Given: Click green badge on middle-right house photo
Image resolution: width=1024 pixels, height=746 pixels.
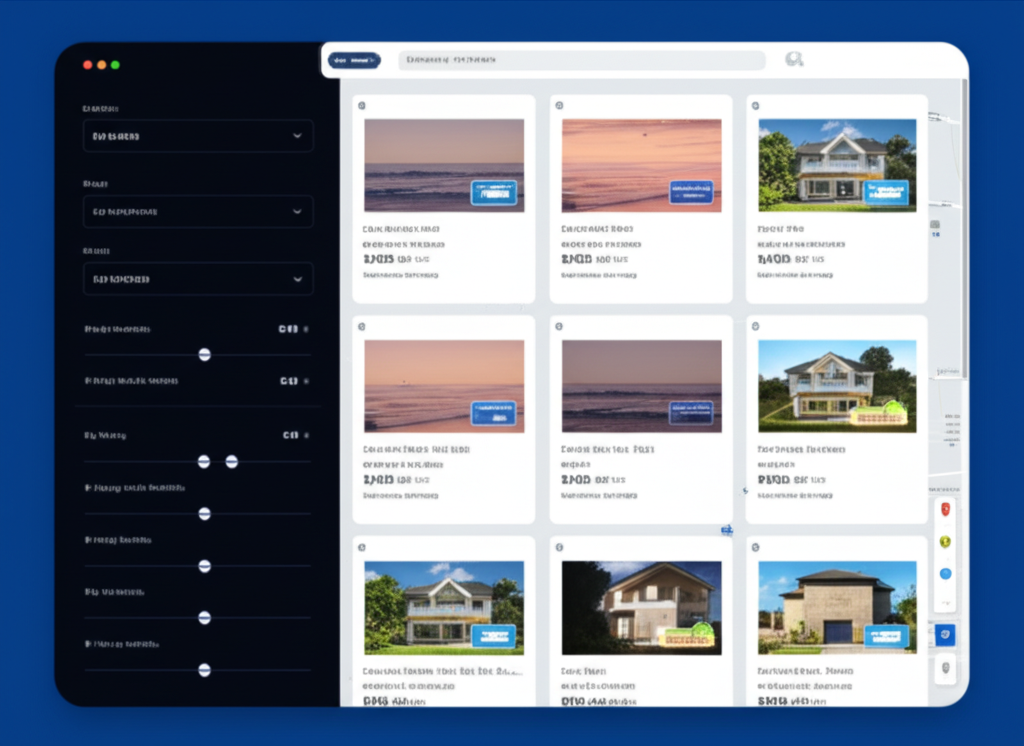Looking at the screenshot, I should (878, 413).
